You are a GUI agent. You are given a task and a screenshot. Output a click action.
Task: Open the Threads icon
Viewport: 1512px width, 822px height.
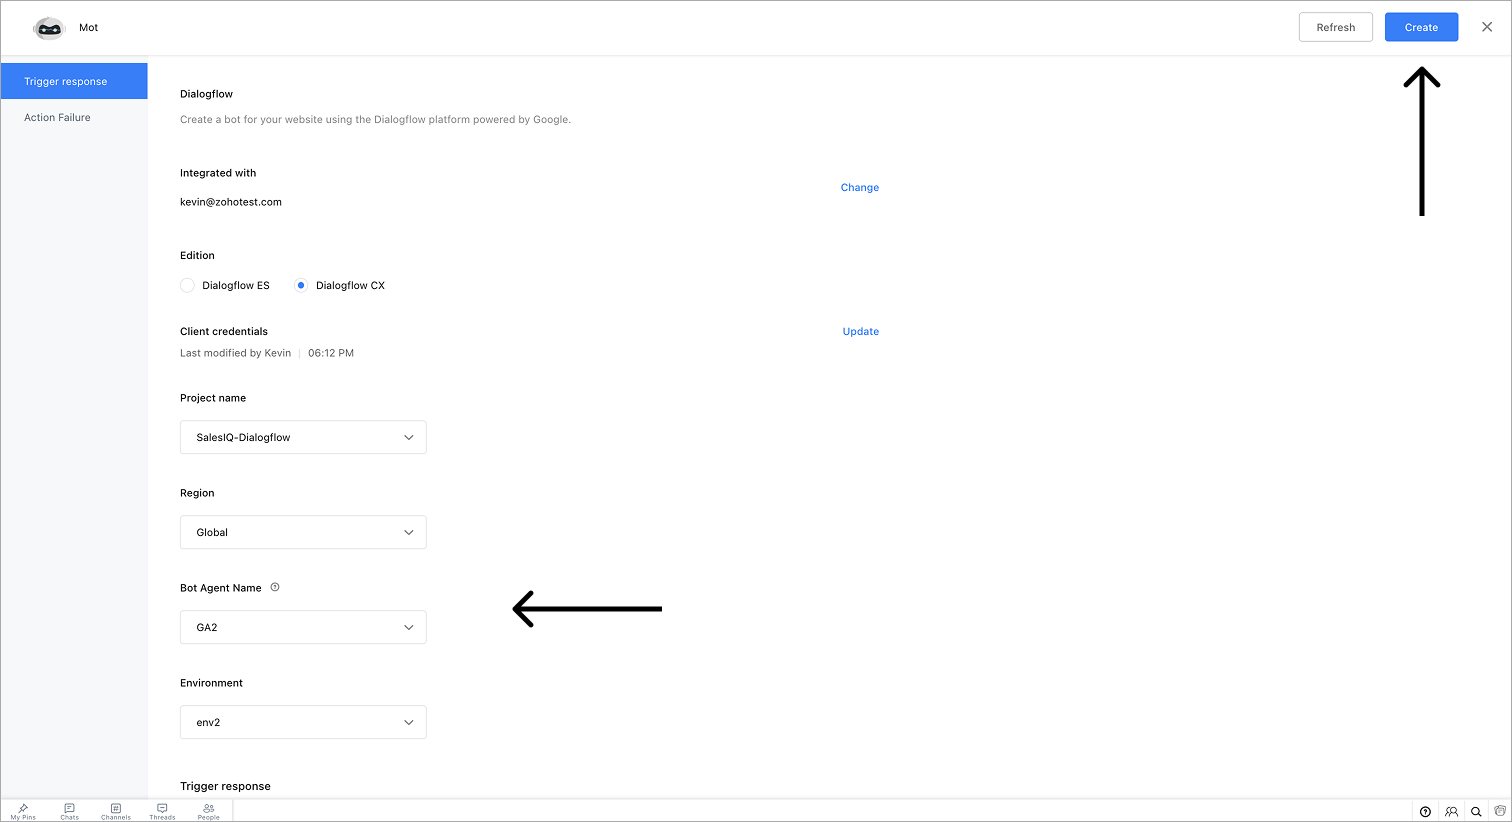point(162,811)
